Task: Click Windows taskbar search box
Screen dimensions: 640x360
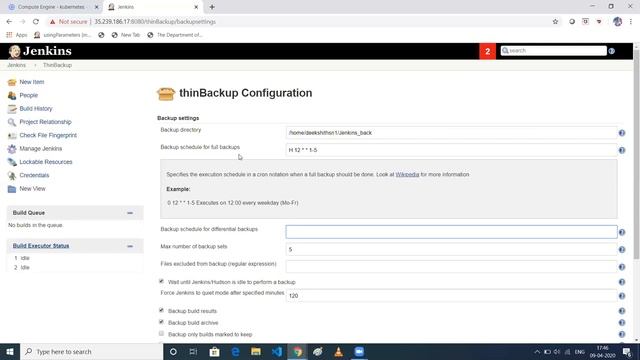Action: pos(91,352)
